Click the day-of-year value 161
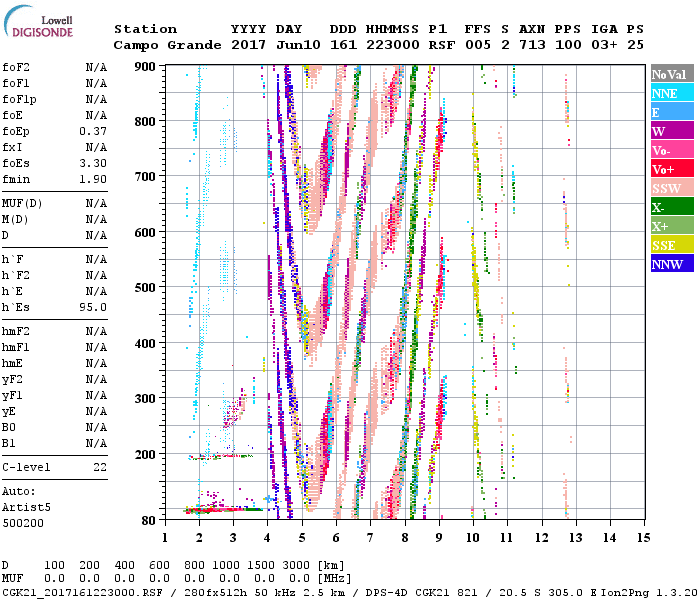 point(343,45)
